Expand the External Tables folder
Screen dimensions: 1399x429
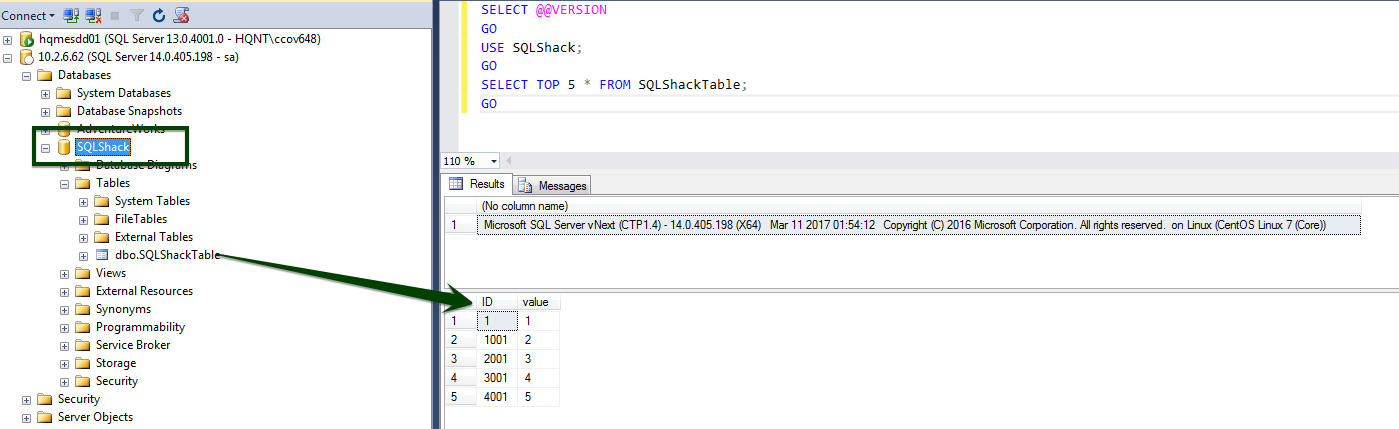(84, 237)
